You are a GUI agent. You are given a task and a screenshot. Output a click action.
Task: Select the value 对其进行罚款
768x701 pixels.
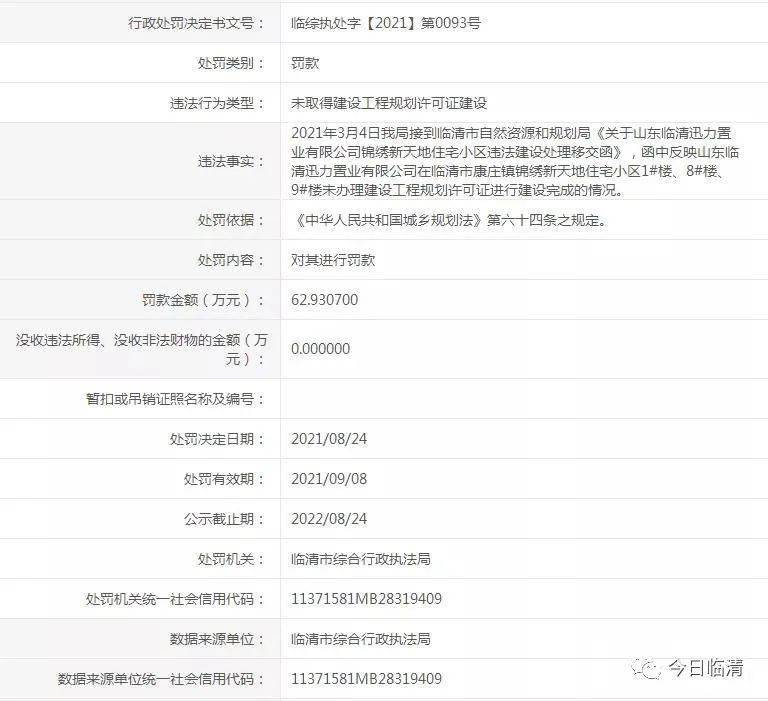333,260
